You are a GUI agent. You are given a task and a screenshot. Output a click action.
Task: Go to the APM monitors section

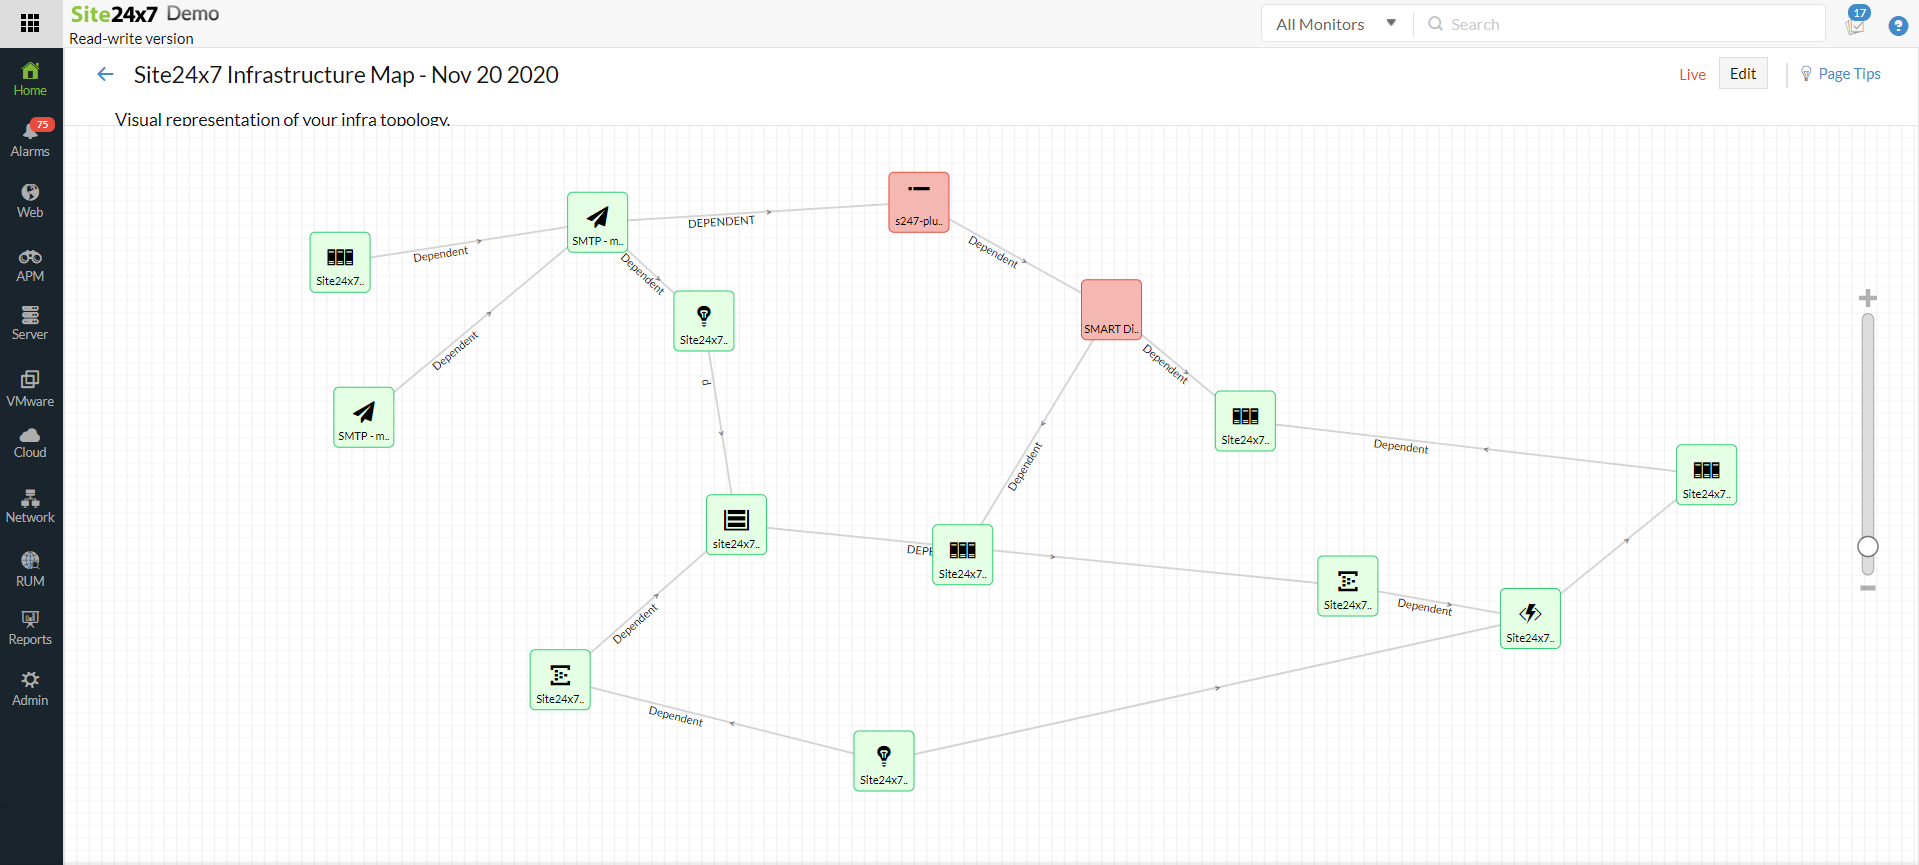pos(30,266)
